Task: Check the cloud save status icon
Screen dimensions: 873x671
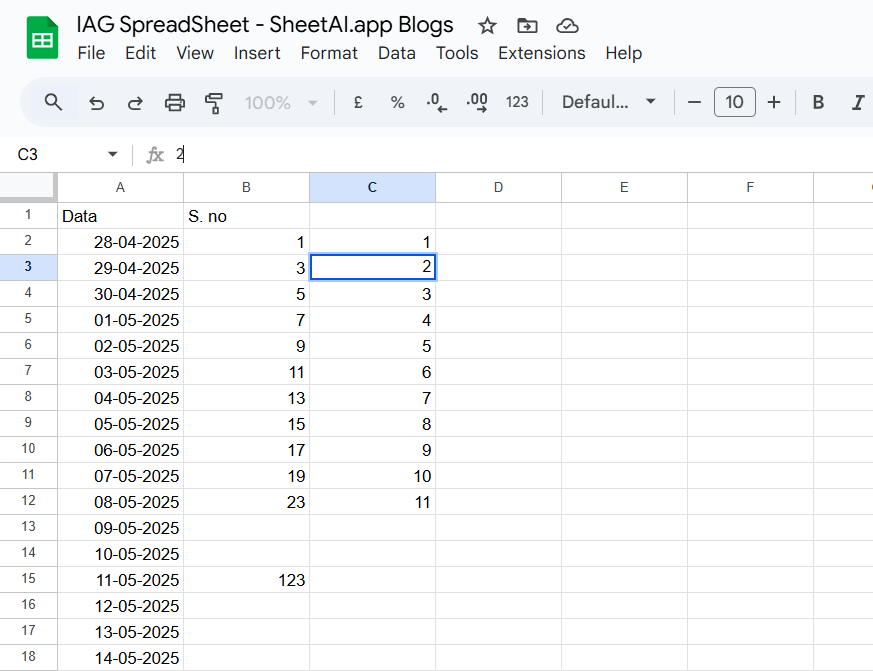Action: (567, 26)
